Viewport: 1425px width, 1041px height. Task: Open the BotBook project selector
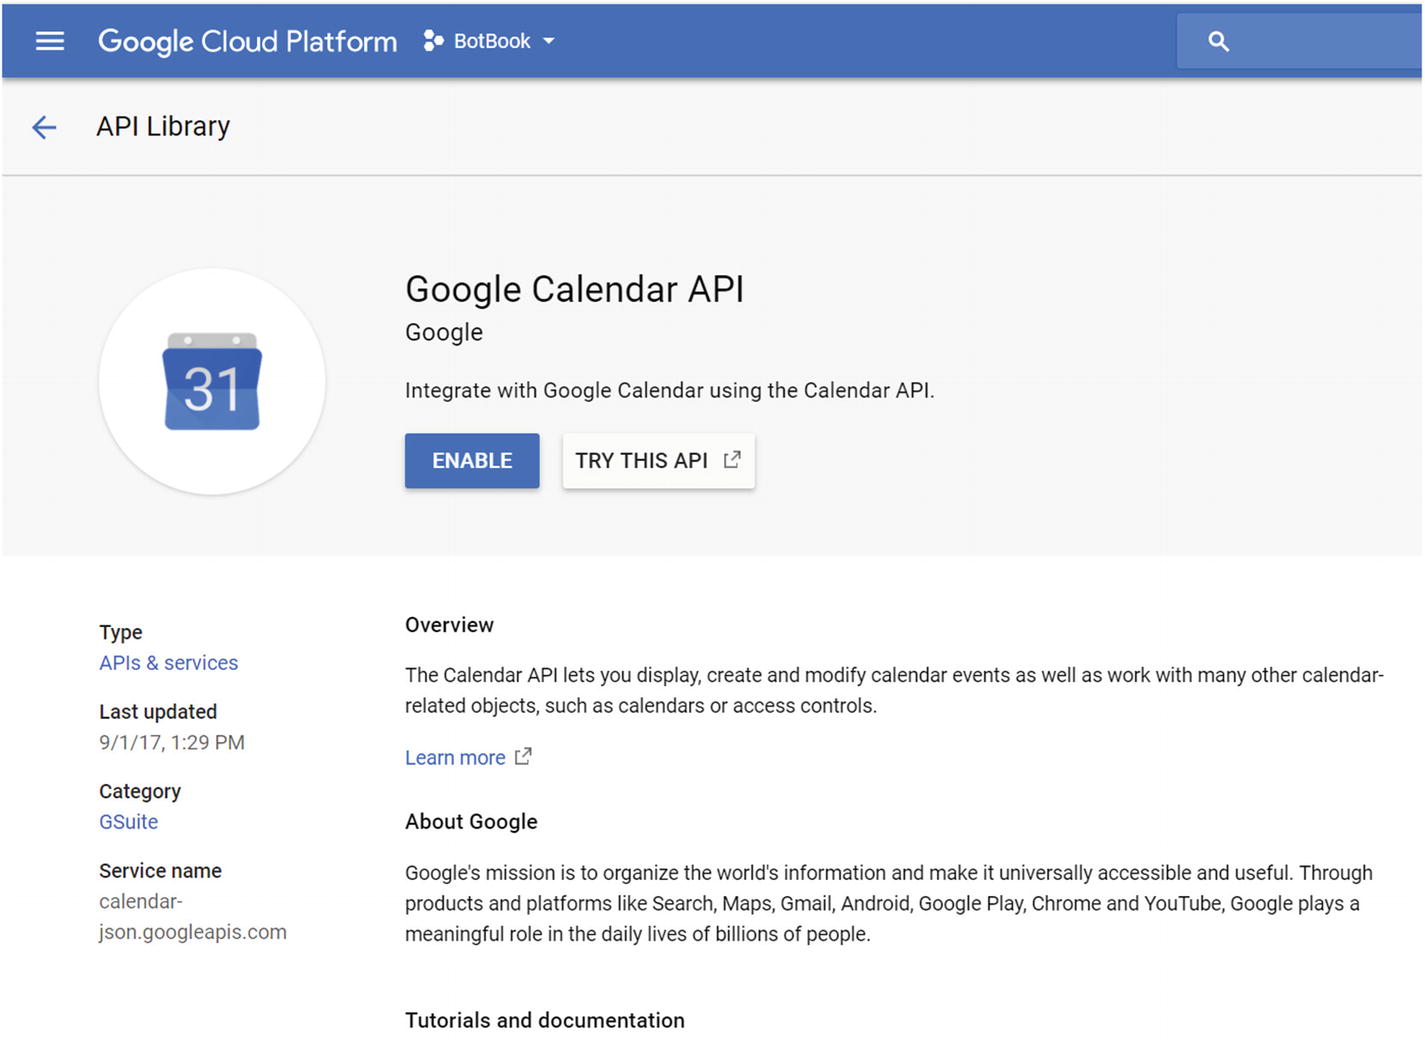pyautogui.click(x=492, y=41)
